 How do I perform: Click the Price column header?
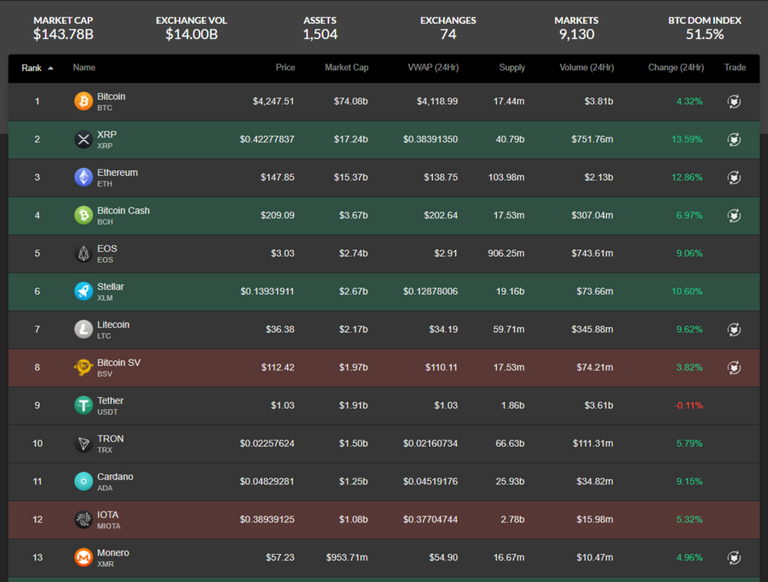(x=285, y=68)
